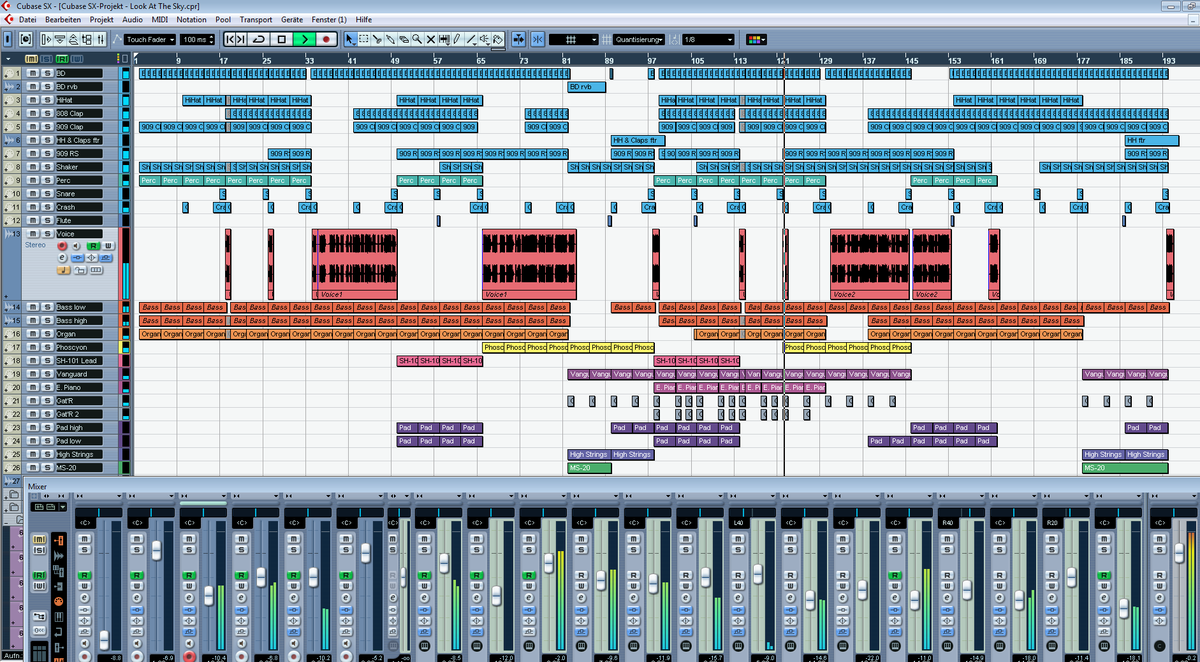Mute the Organ track
The height and width of the screenshot is (662, 1200).
[33, 334]
